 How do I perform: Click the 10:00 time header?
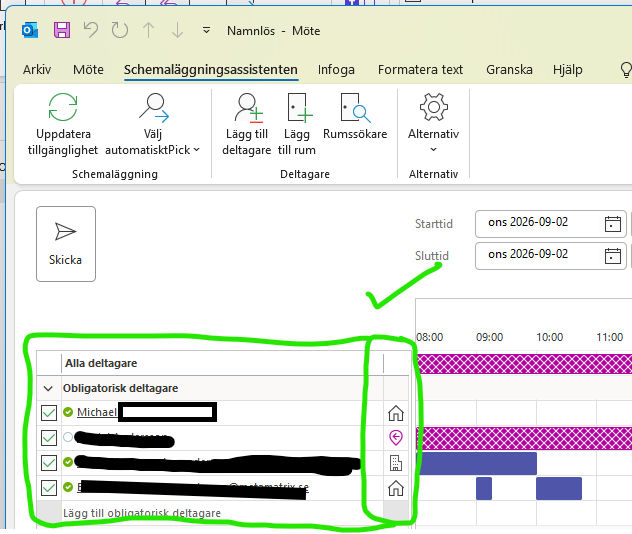pos(549,337)
